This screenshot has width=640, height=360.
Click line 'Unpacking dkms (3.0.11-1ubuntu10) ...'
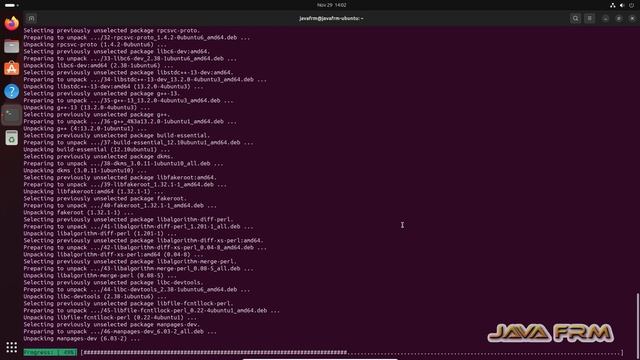[x=85, y=171]
